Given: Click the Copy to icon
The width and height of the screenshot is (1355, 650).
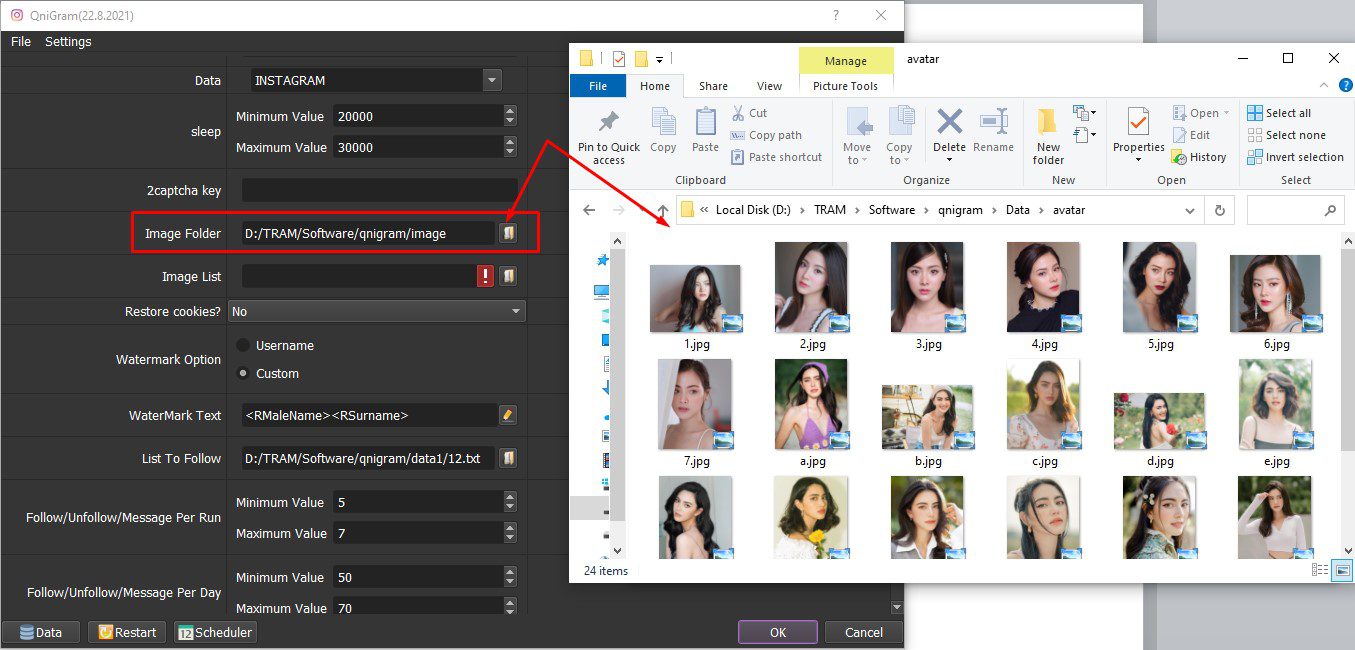Looking at the screenshot, I should pyautogui.click(x=900, y=134).
